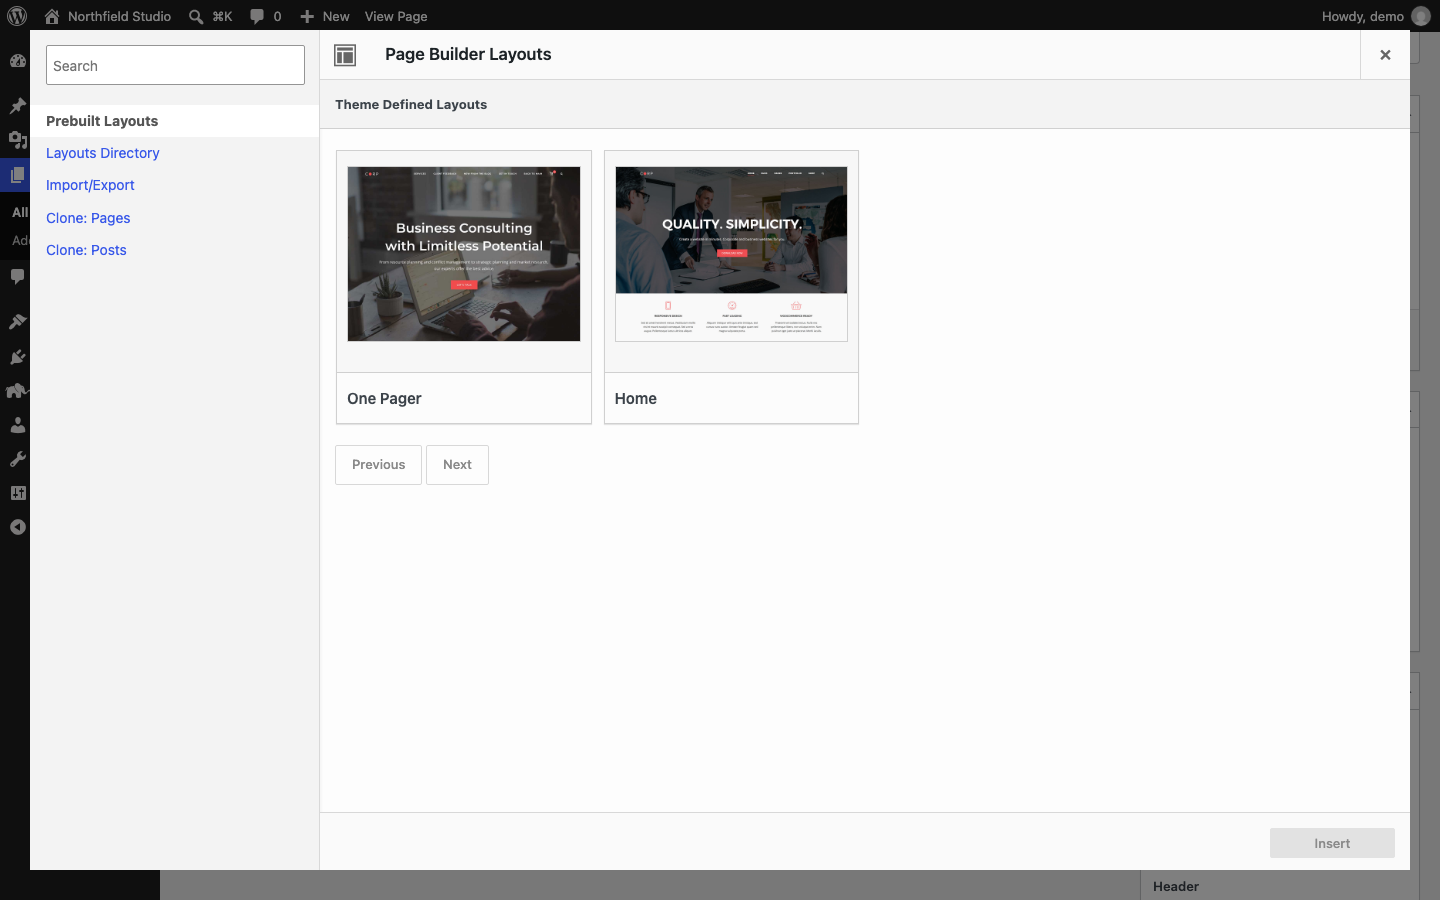Open Tools via the wrench sidebar icon

click(x=17, y=459)
